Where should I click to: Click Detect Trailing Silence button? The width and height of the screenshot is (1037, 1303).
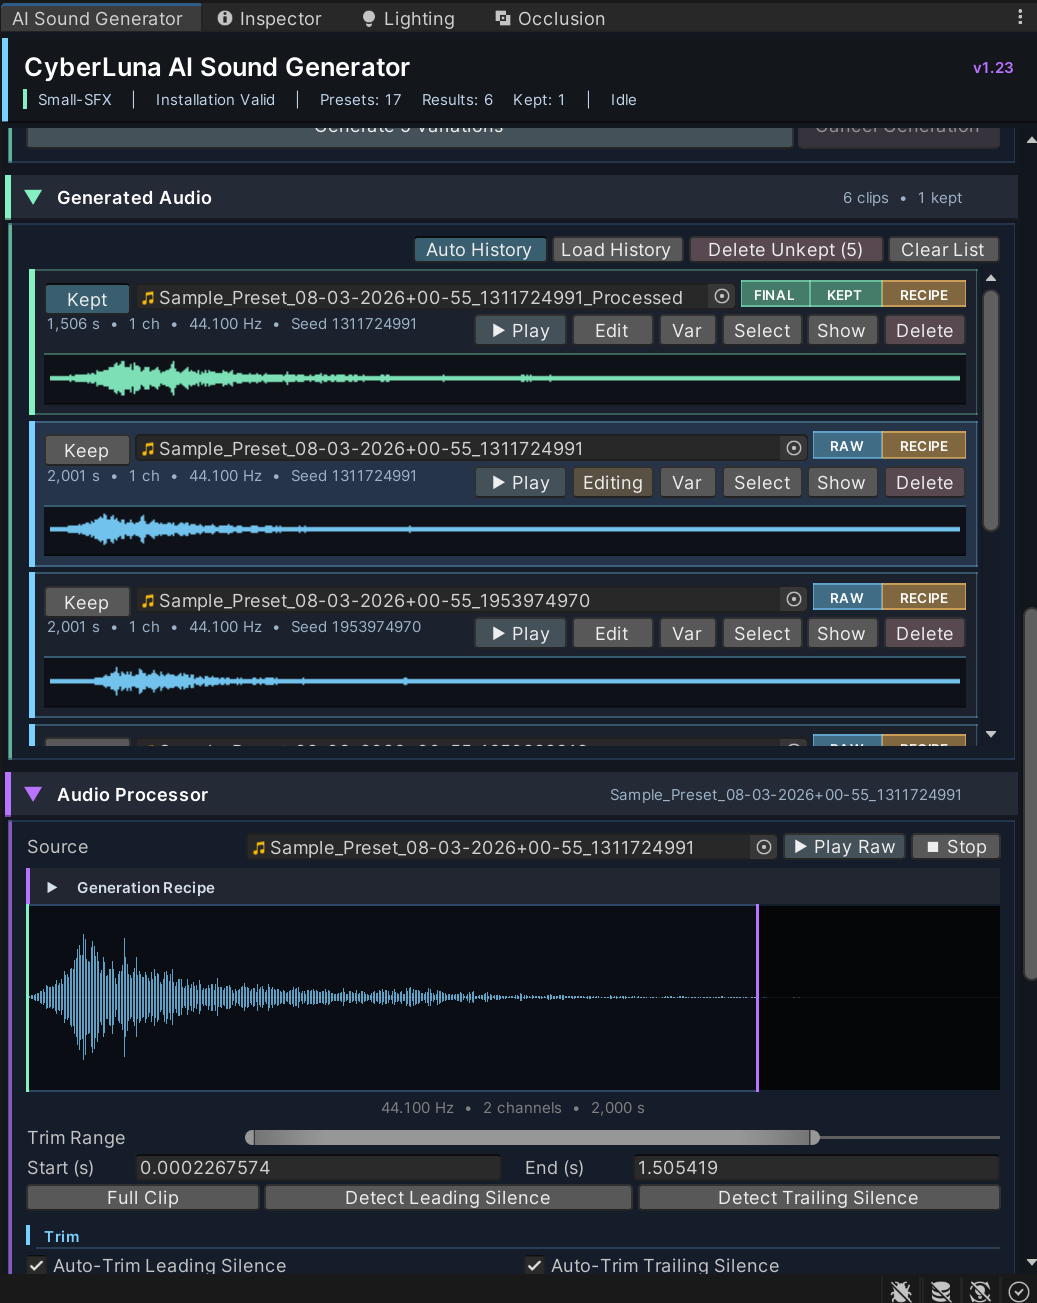tap(819, 1197)
